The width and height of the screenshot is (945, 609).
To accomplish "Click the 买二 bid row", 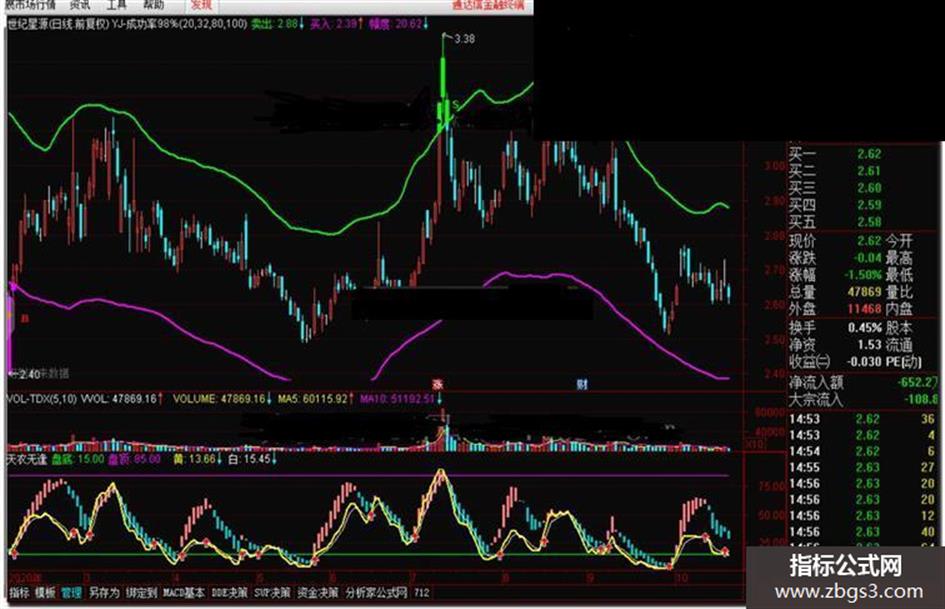I will pos(835,171).
